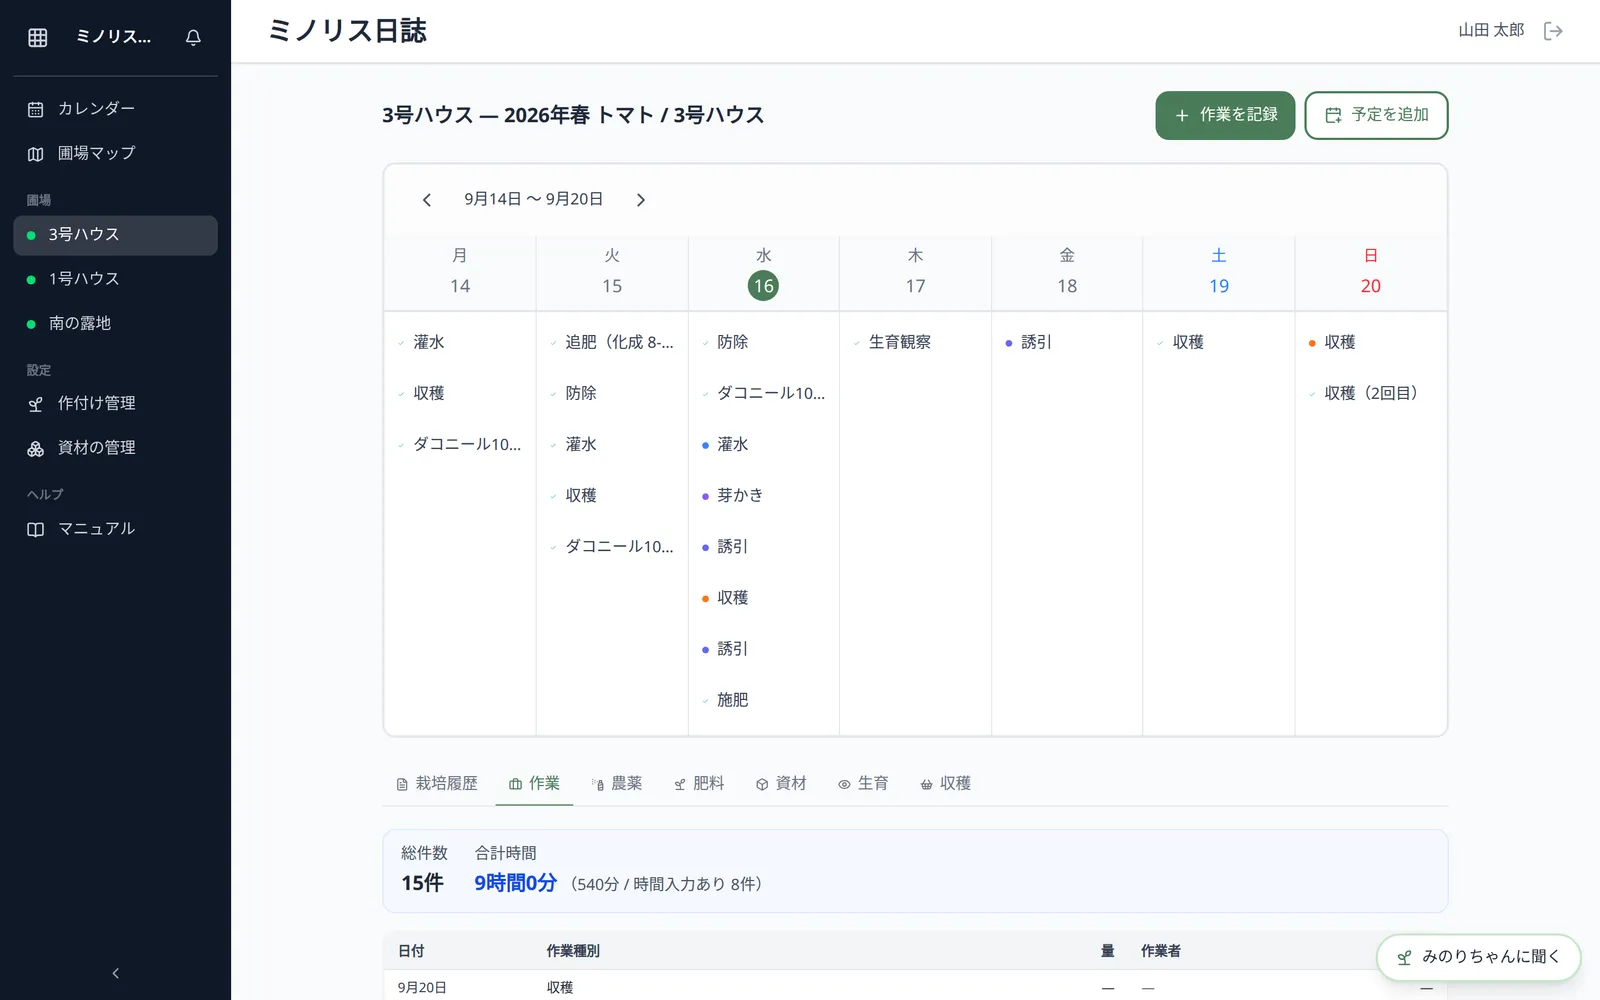Open Wednesday's 芽かき entry

[x=764, y=495]
